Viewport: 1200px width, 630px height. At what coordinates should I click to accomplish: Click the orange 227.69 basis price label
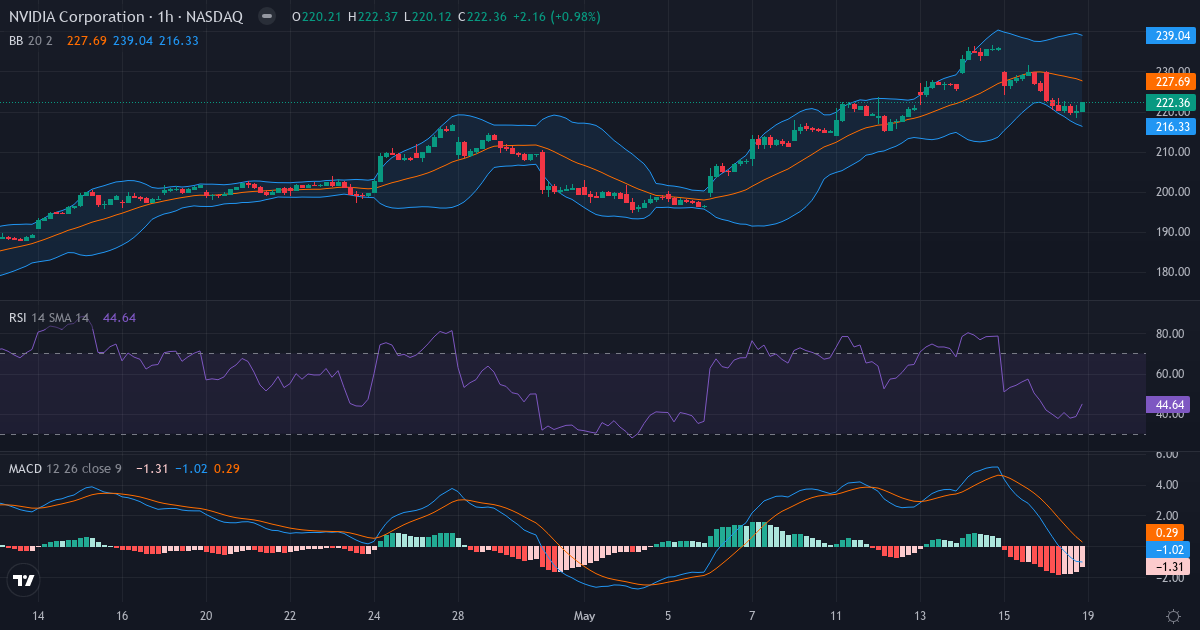[1172, 82]
